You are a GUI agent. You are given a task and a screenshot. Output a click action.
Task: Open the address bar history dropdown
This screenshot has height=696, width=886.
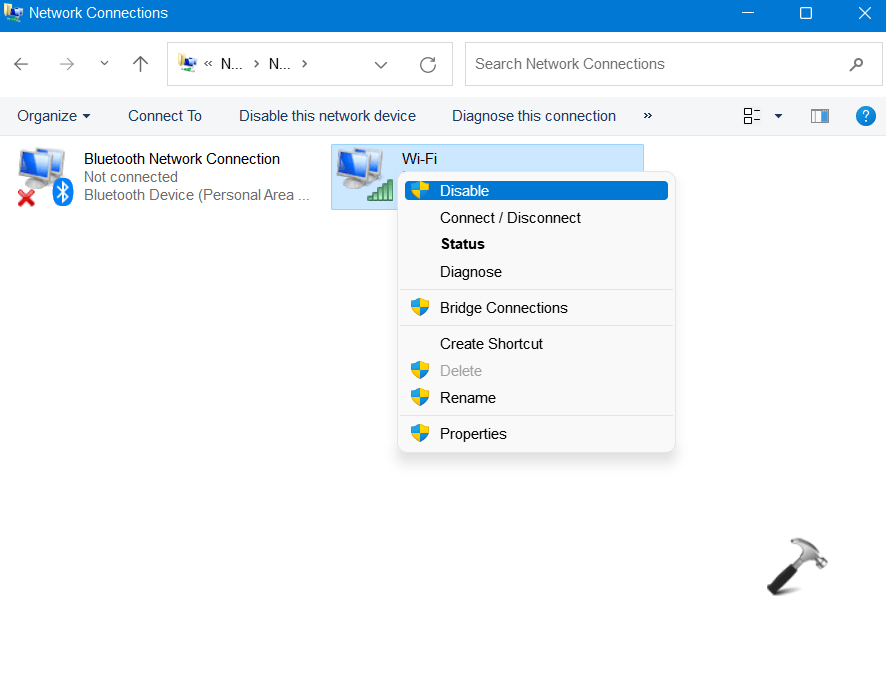click(381, 65)
